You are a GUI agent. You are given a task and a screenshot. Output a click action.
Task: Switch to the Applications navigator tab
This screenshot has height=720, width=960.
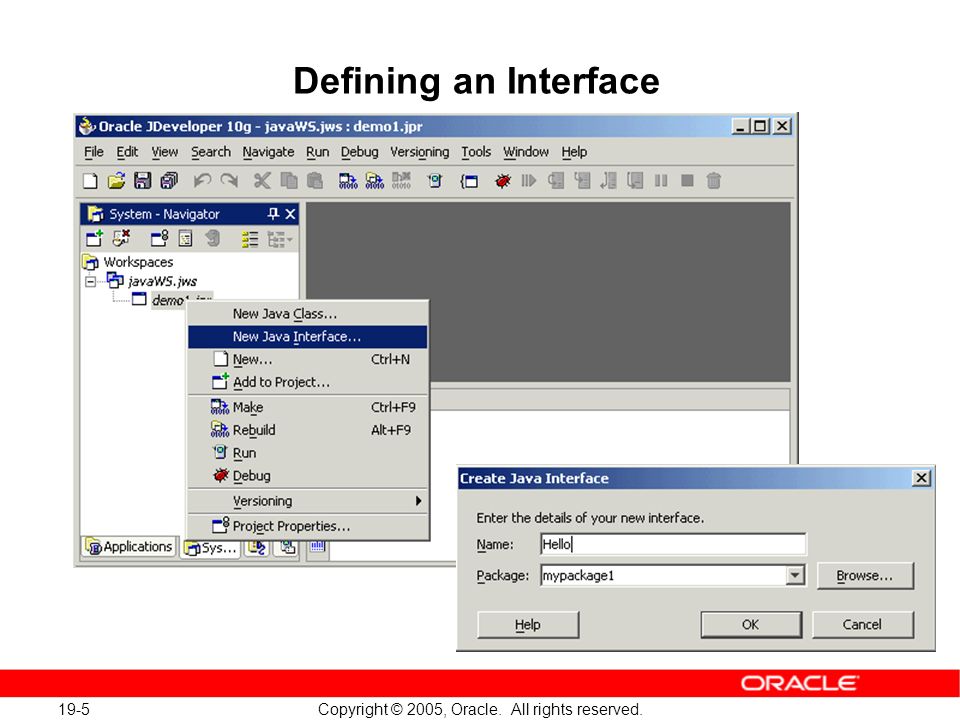[130, 547]
